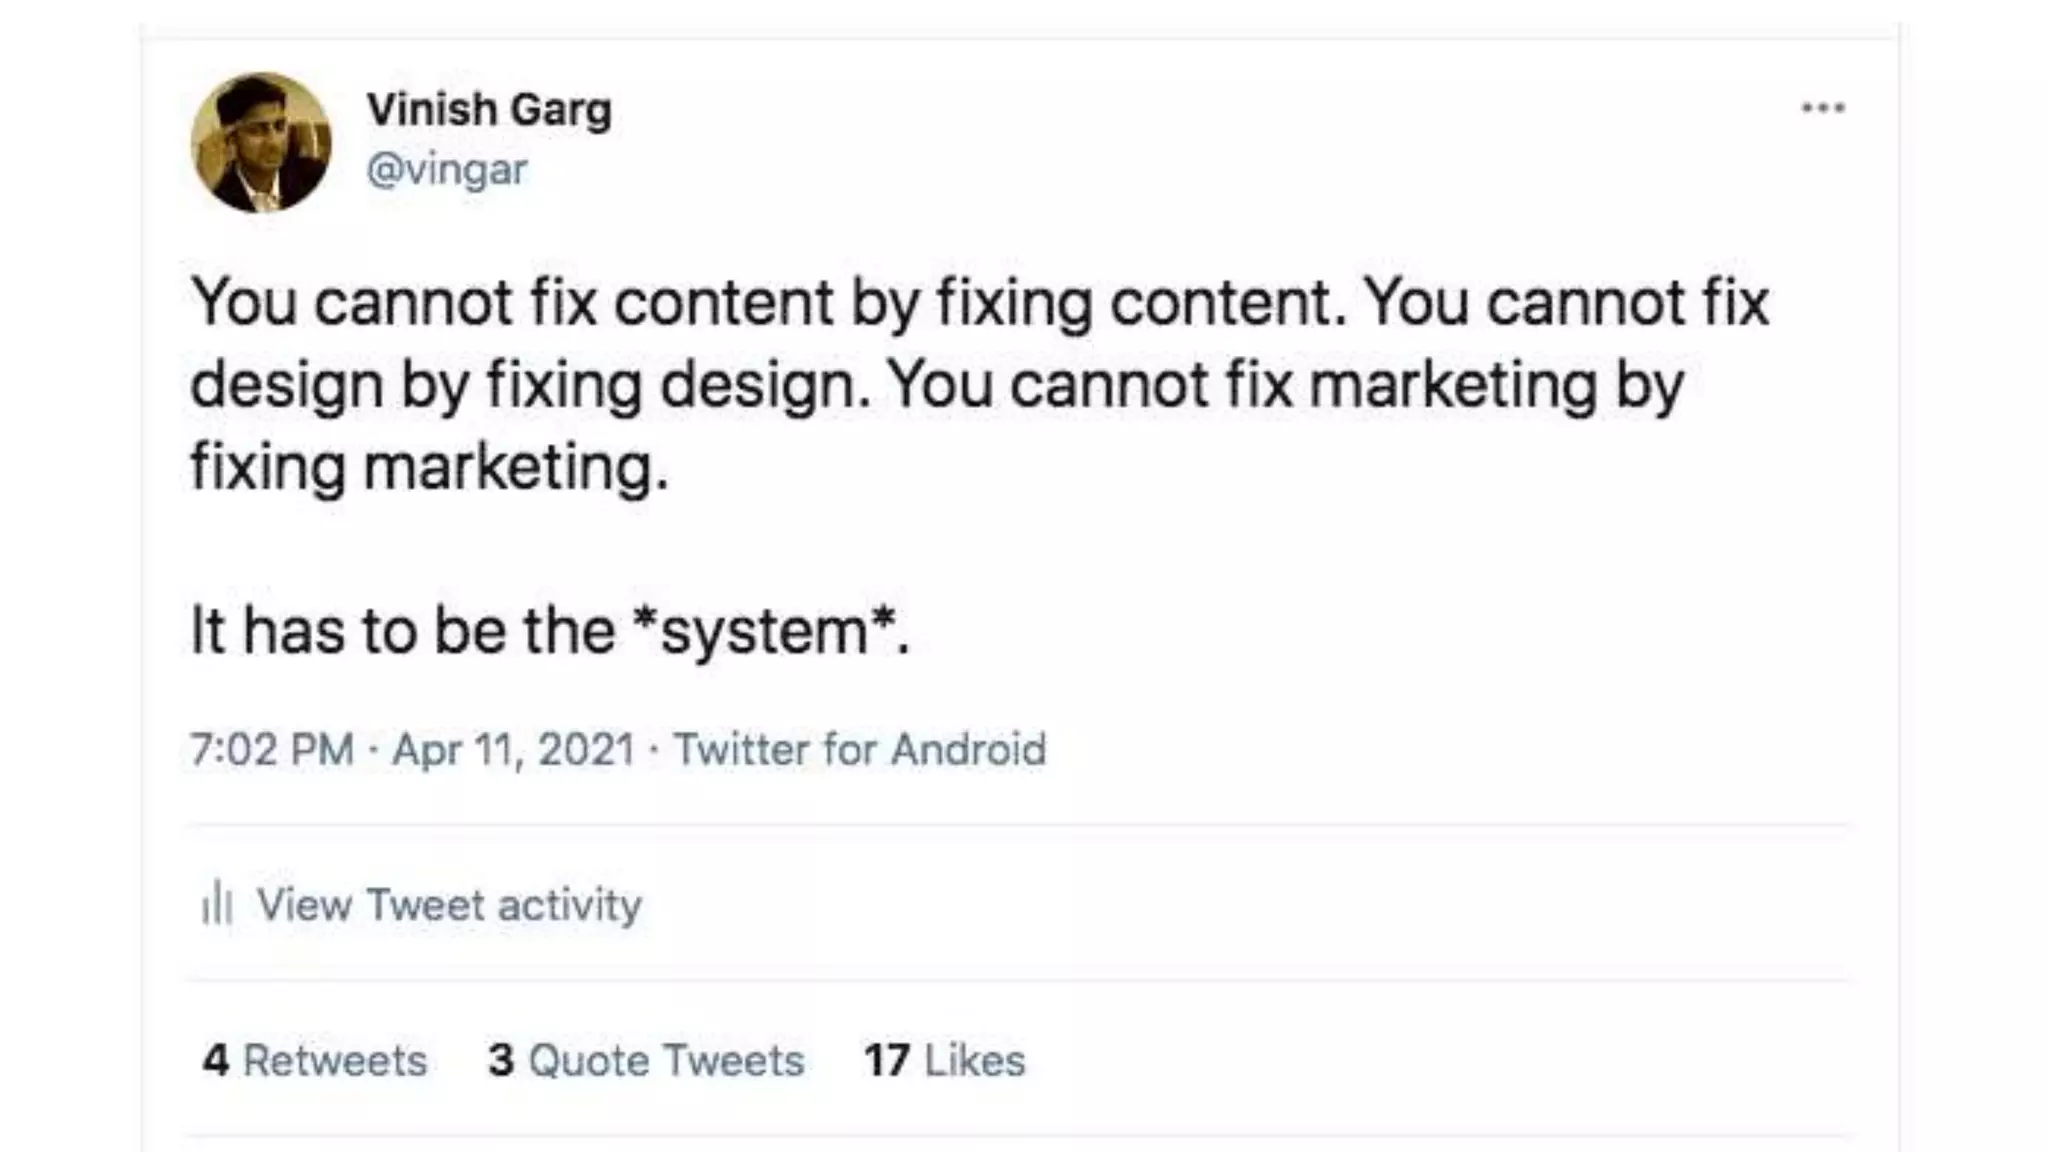The width and height of the screenshot is (2048, 1152).
Task: Click the Apr 11, 2021 date
Action: tap(514, 749)
